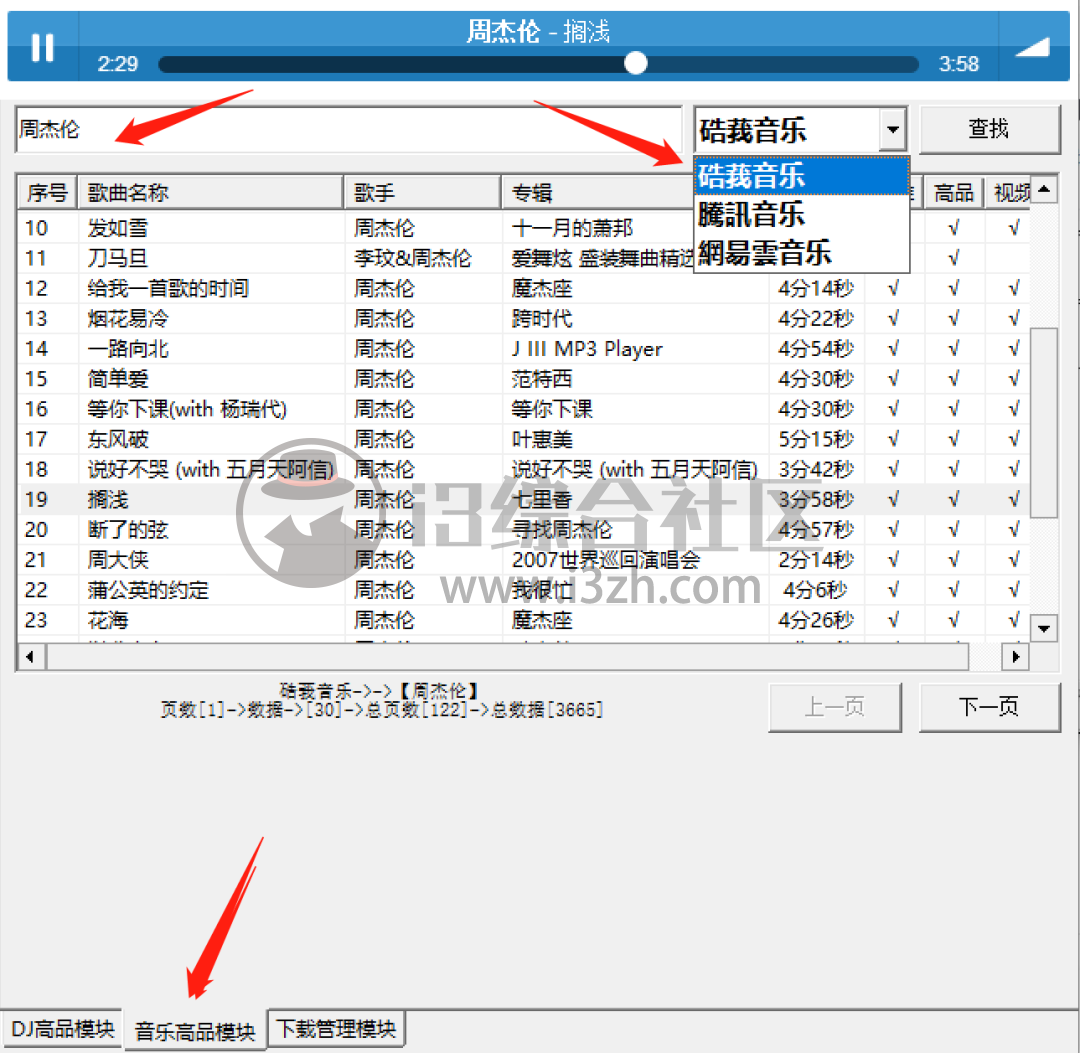Sort by the 序号 column header
1080x1053 pixels.
coord(47,192)
